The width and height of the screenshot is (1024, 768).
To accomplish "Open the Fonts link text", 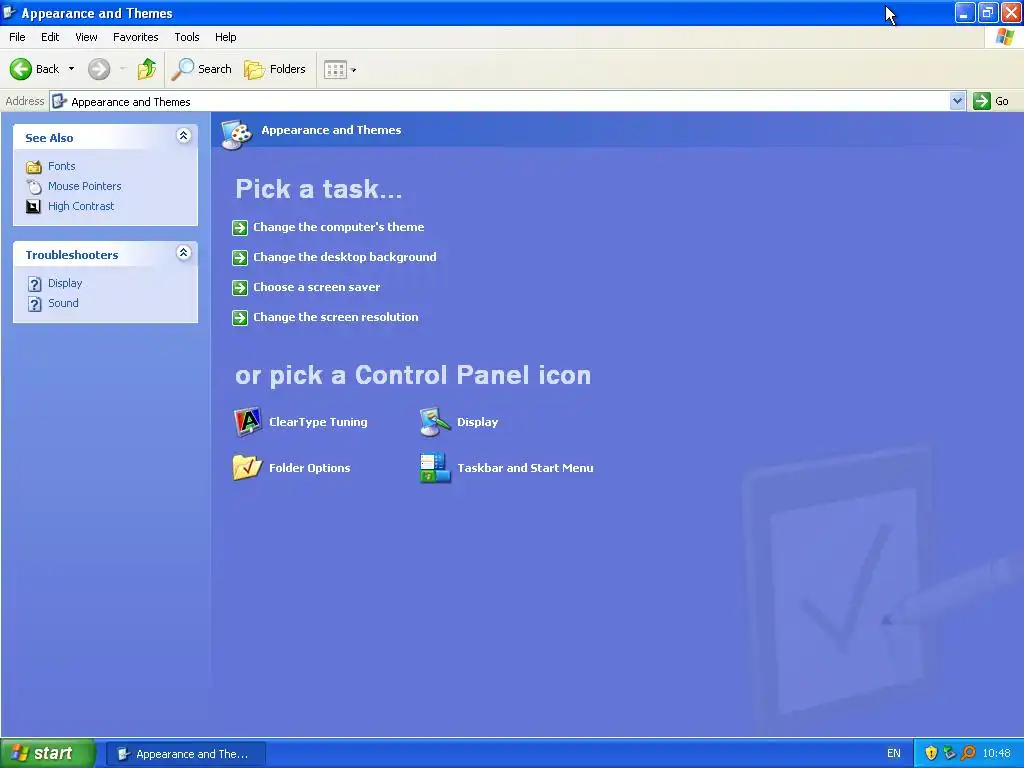I will [x=61, y=167].
